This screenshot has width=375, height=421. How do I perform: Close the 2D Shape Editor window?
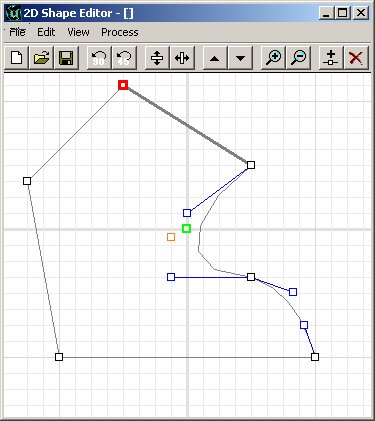(x=360, y=13)
